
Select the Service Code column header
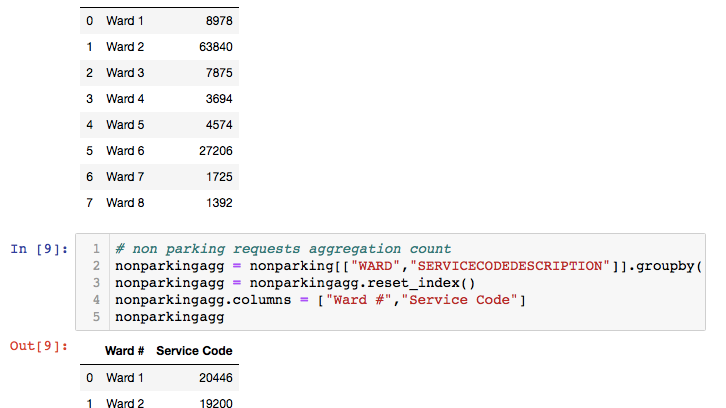[x=194, y=352]
